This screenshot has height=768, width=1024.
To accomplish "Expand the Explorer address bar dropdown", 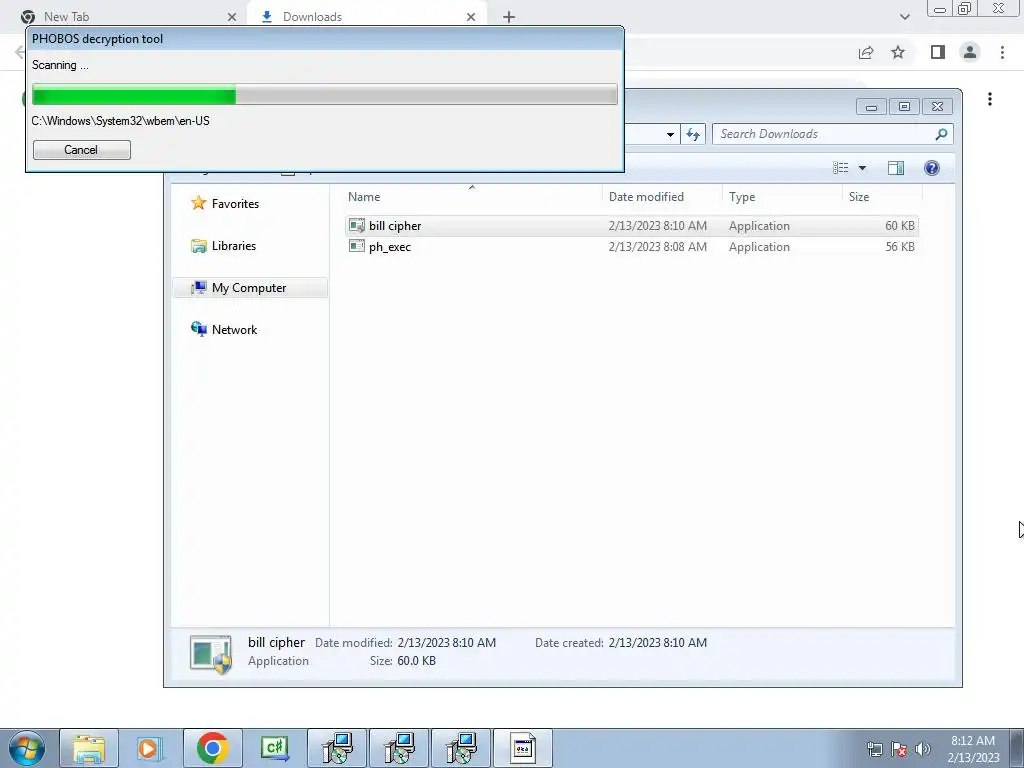I will tap(670, 135).
